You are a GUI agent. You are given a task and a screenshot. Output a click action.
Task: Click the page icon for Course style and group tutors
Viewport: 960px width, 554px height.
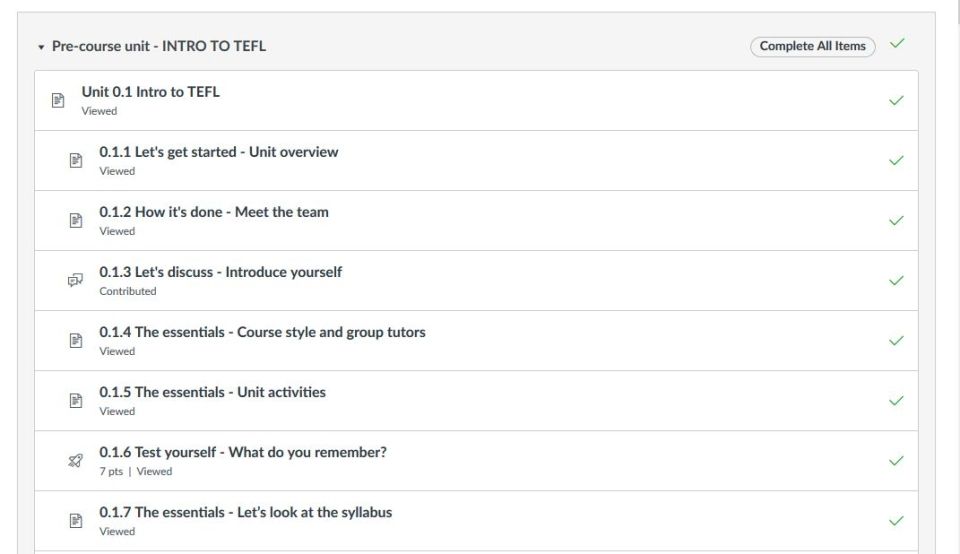[76, 340]
